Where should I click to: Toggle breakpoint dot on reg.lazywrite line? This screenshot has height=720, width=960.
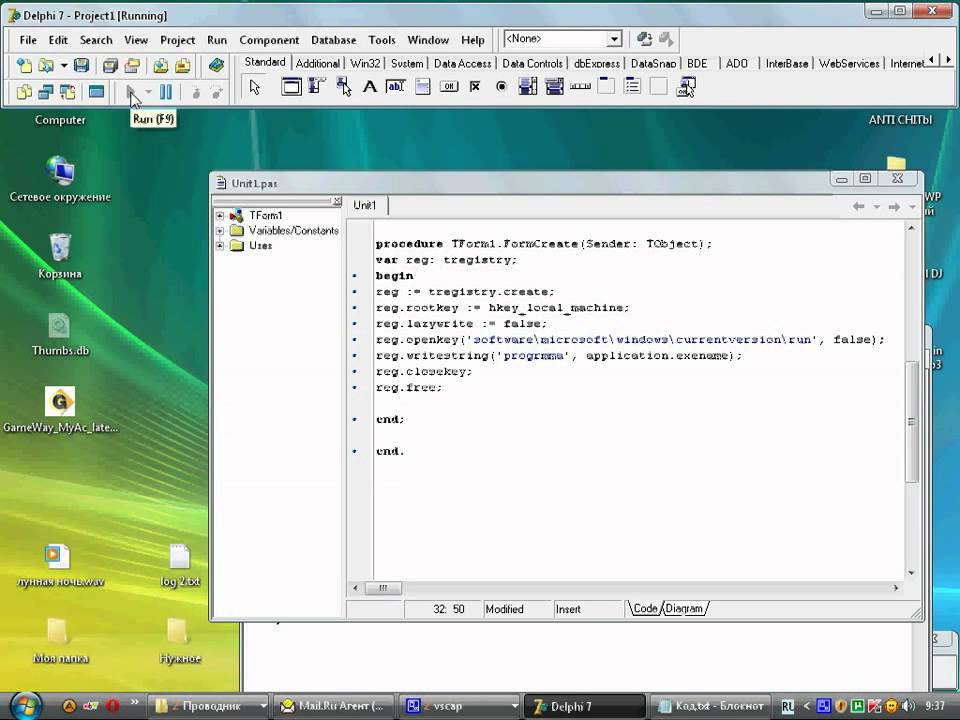coord(354,324)
